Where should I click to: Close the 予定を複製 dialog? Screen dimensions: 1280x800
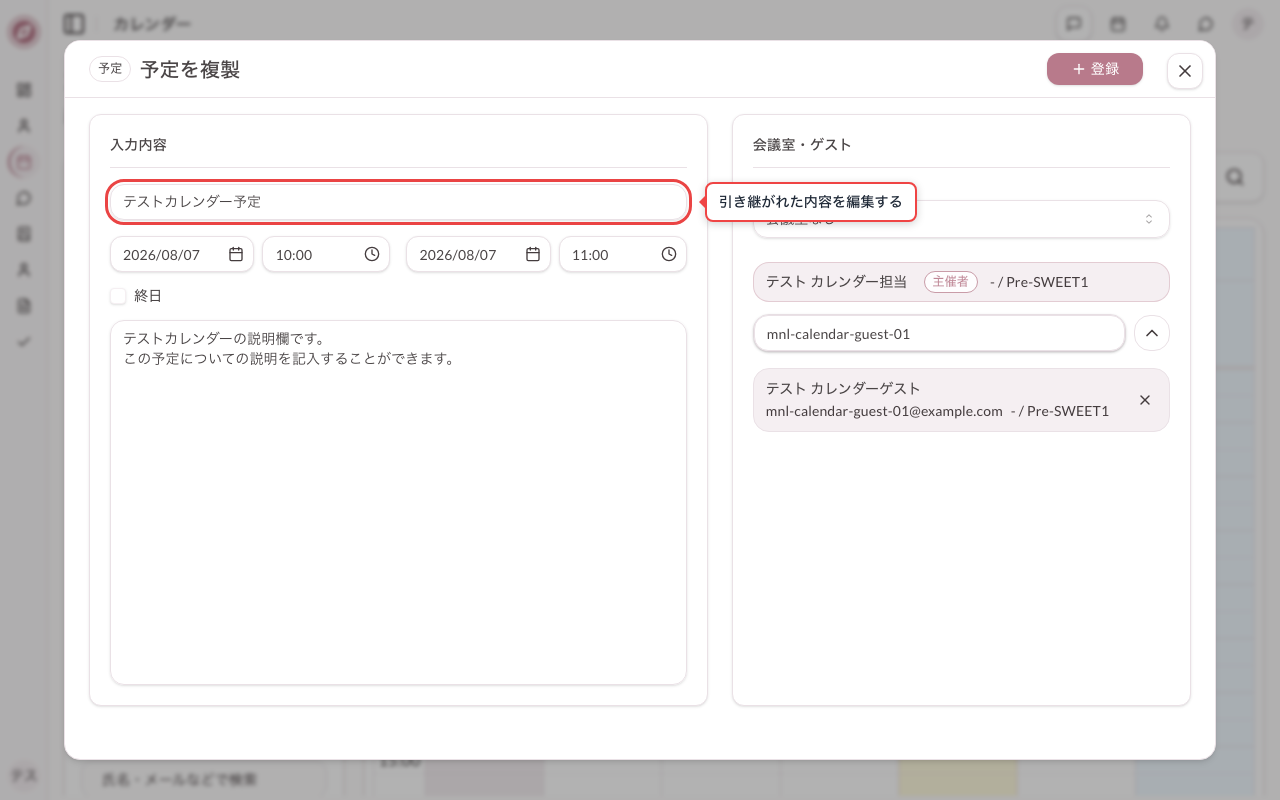1185,70
